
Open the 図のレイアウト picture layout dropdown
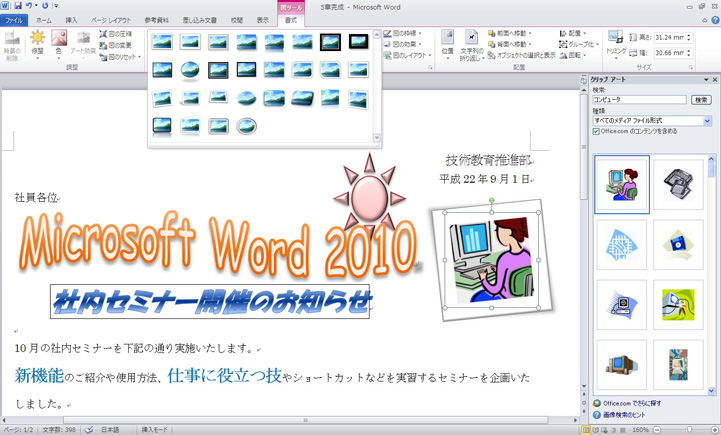coord(408,55)
